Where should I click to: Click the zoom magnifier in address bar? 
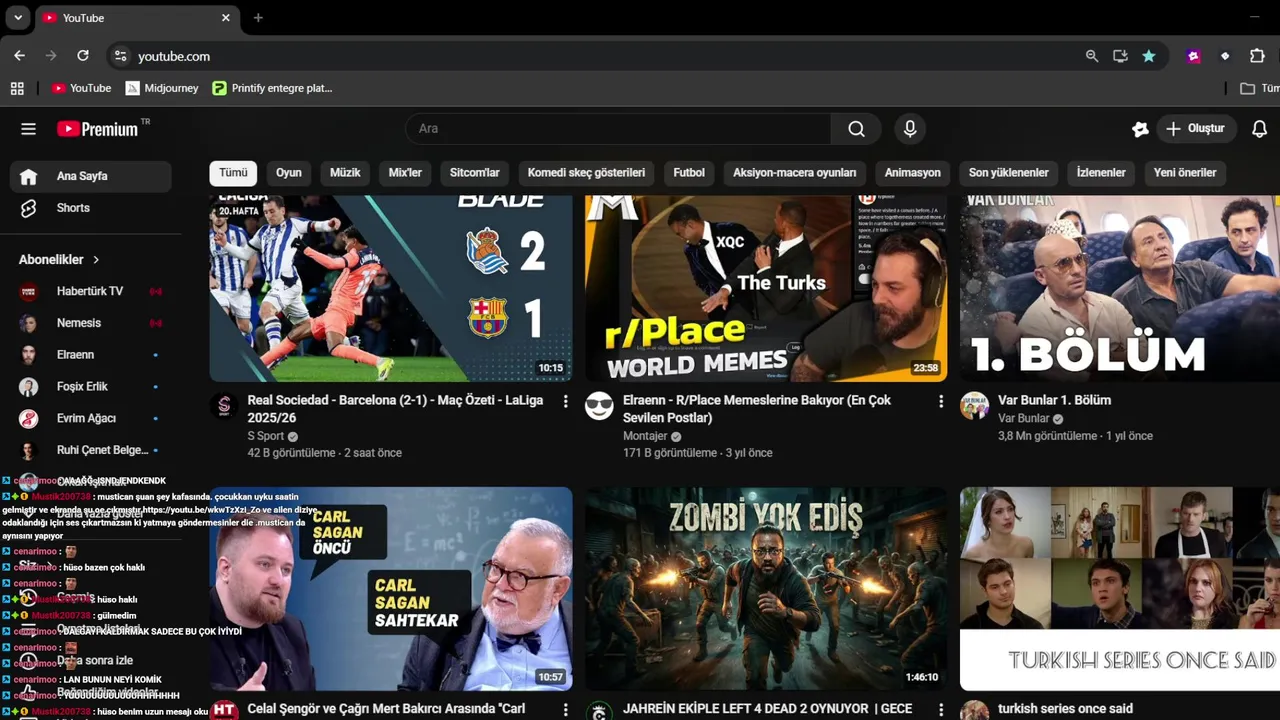click(x=1092, y=56)
